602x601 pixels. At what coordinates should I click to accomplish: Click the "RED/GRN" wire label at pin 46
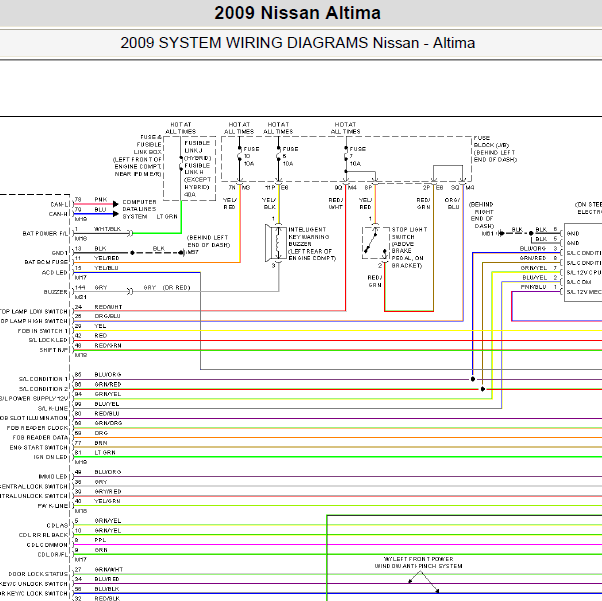coord(108,346)
